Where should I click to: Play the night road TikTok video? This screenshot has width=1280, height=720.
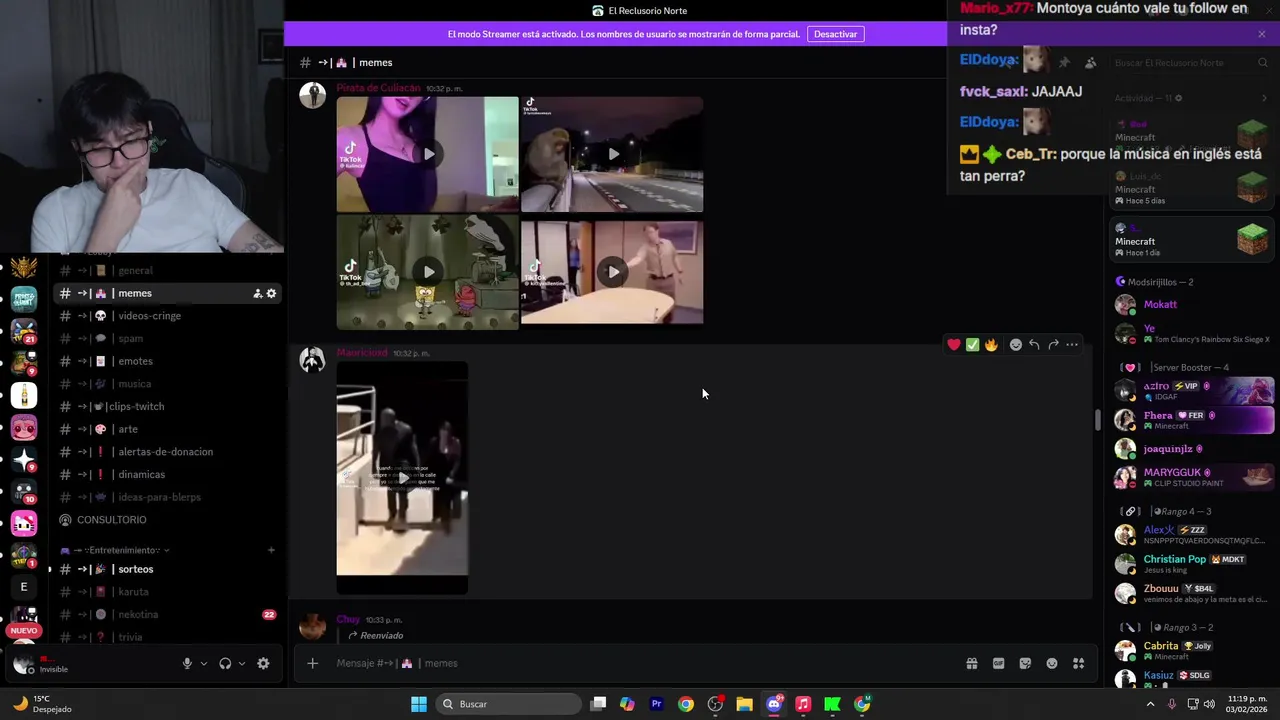[612, 154]
